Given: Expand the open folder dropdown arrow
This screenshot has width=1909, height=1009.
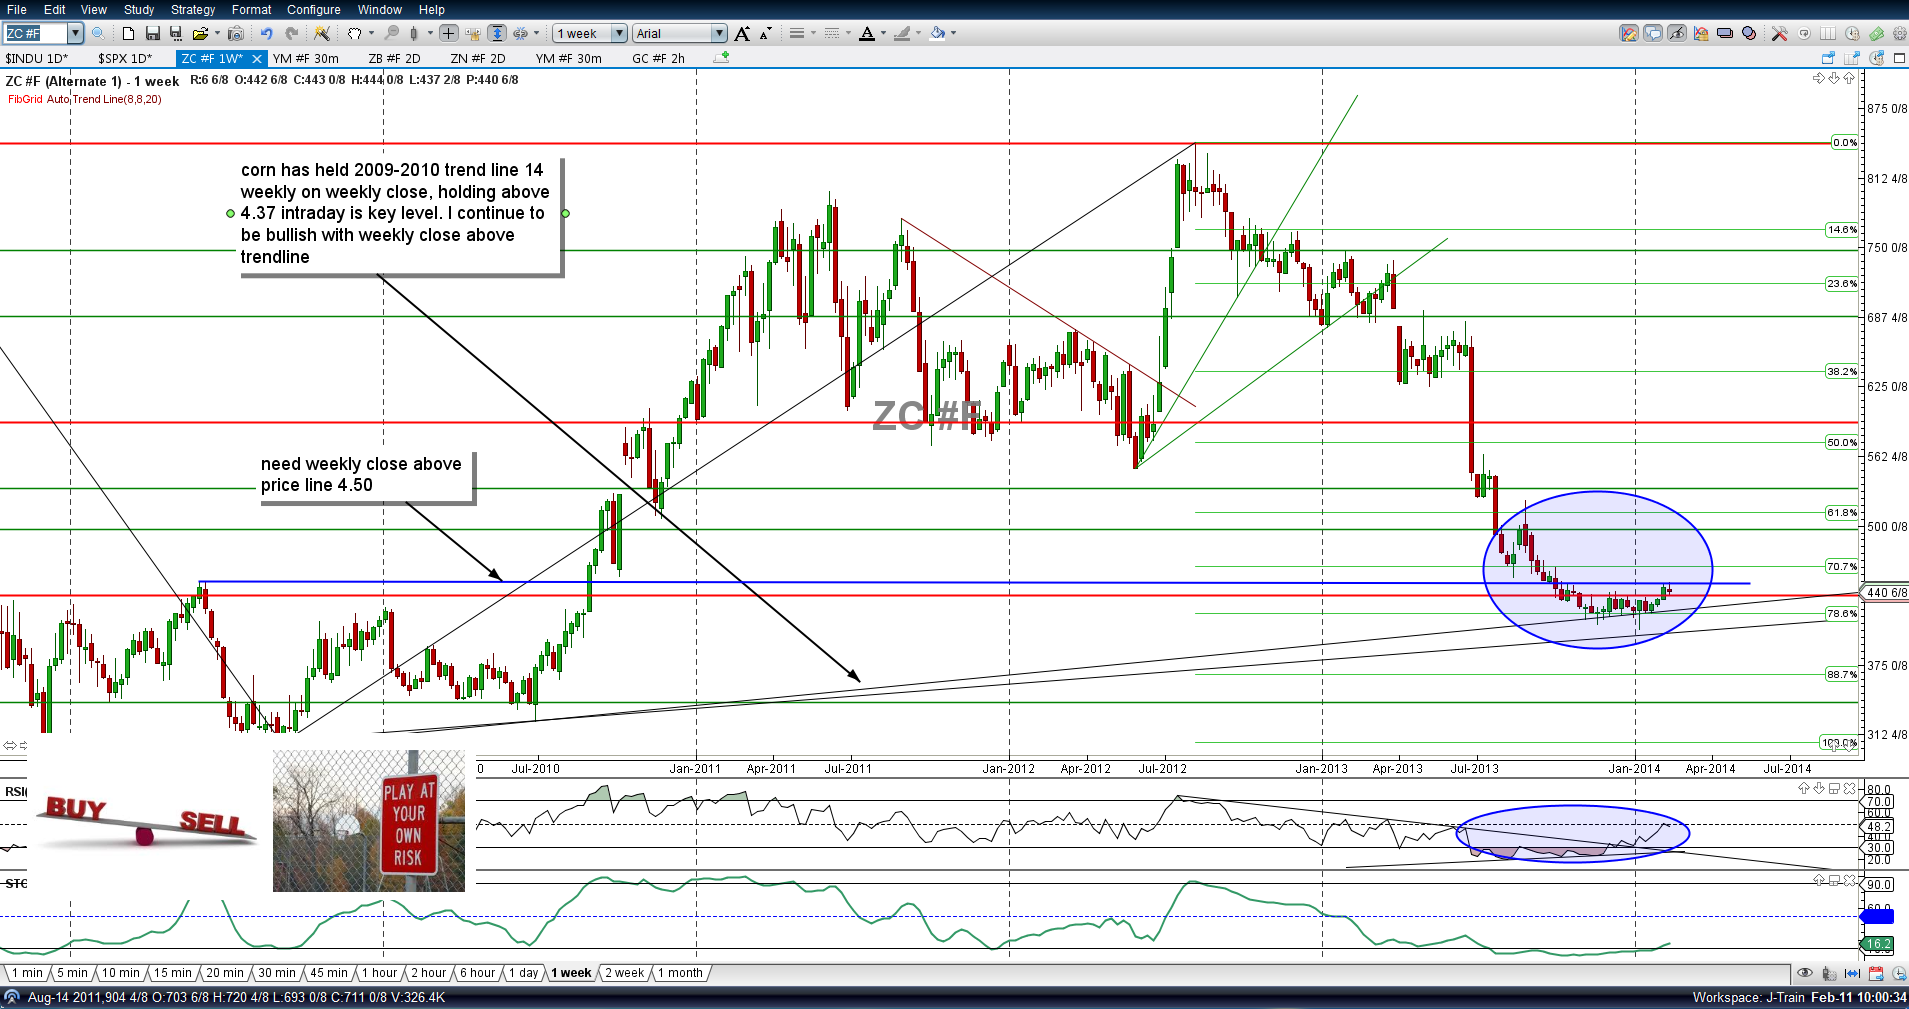Looking at the screenshot, I should click(x=217, y=33).
